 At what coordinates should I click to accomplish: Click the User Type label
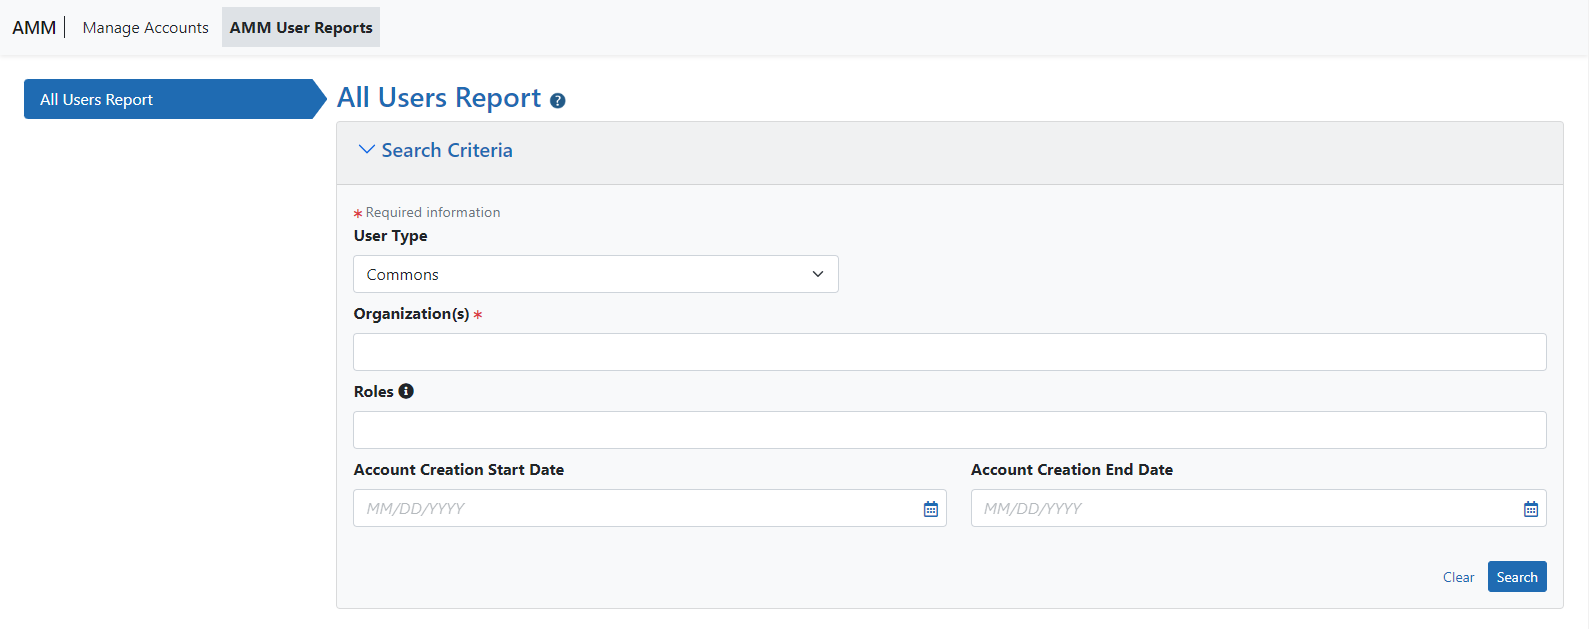coord(390,236)
